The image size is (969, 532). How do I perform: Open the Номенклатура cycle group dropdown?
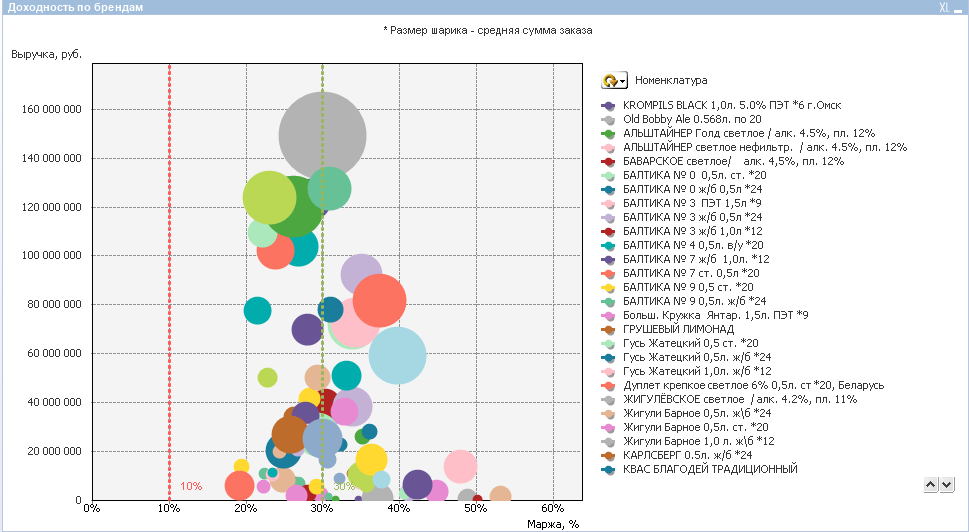coord(614,80)
